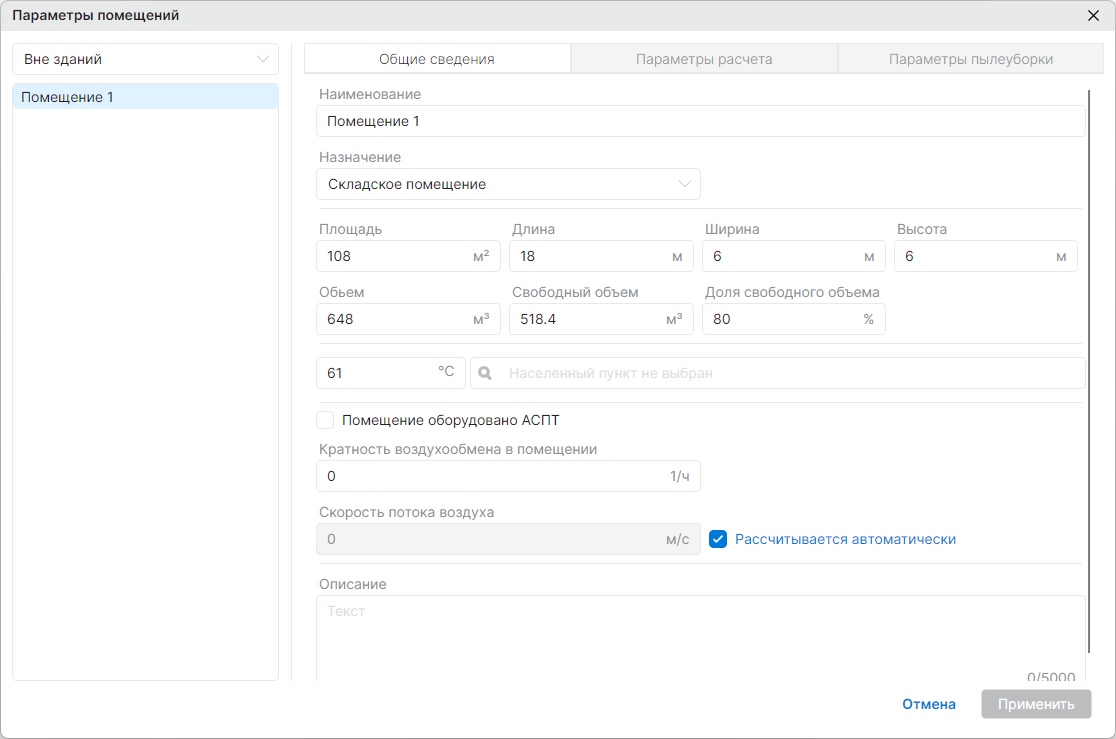The image size is (1116, 739).
Task: Click the Доля свободного объема field
Action: 794,319
